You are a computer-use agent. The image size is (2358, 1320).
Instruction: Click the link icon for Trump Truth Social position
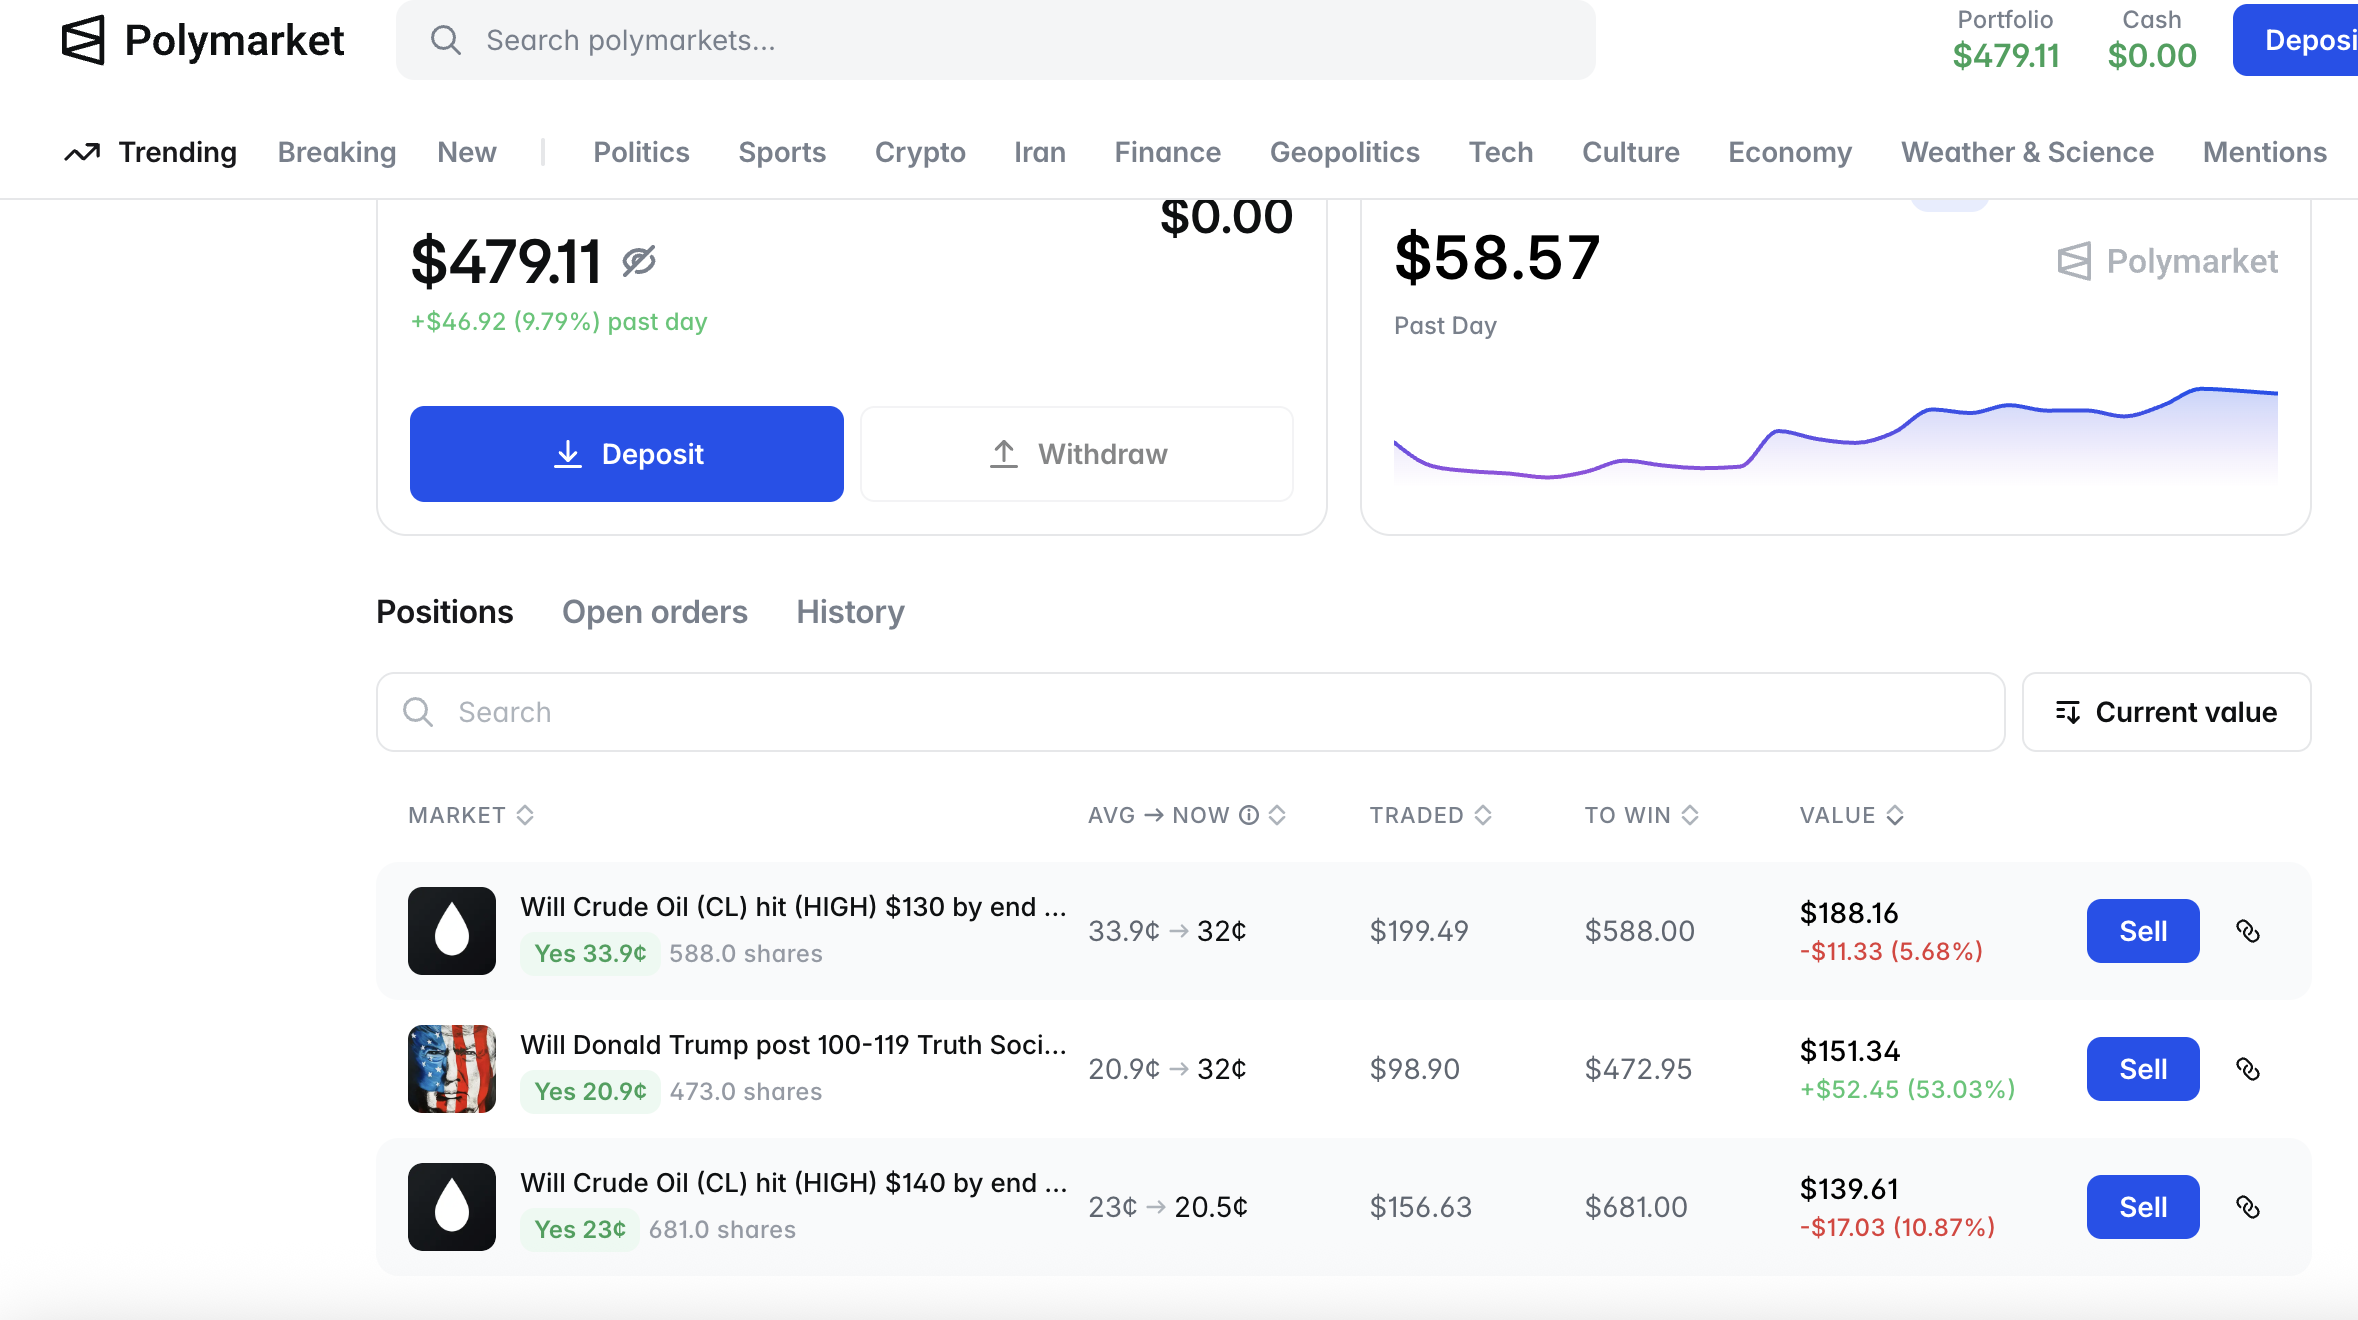(2248, 1069)
